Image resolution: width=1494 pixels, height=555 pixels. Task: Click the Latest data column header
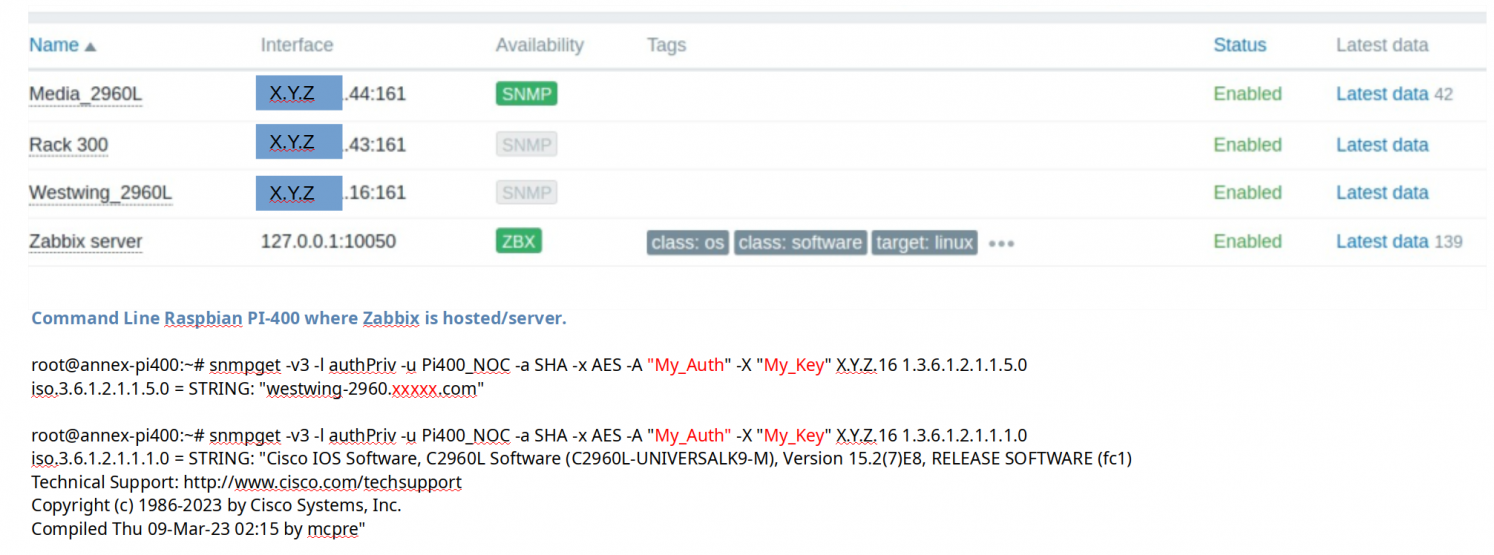pos(1382,45)
